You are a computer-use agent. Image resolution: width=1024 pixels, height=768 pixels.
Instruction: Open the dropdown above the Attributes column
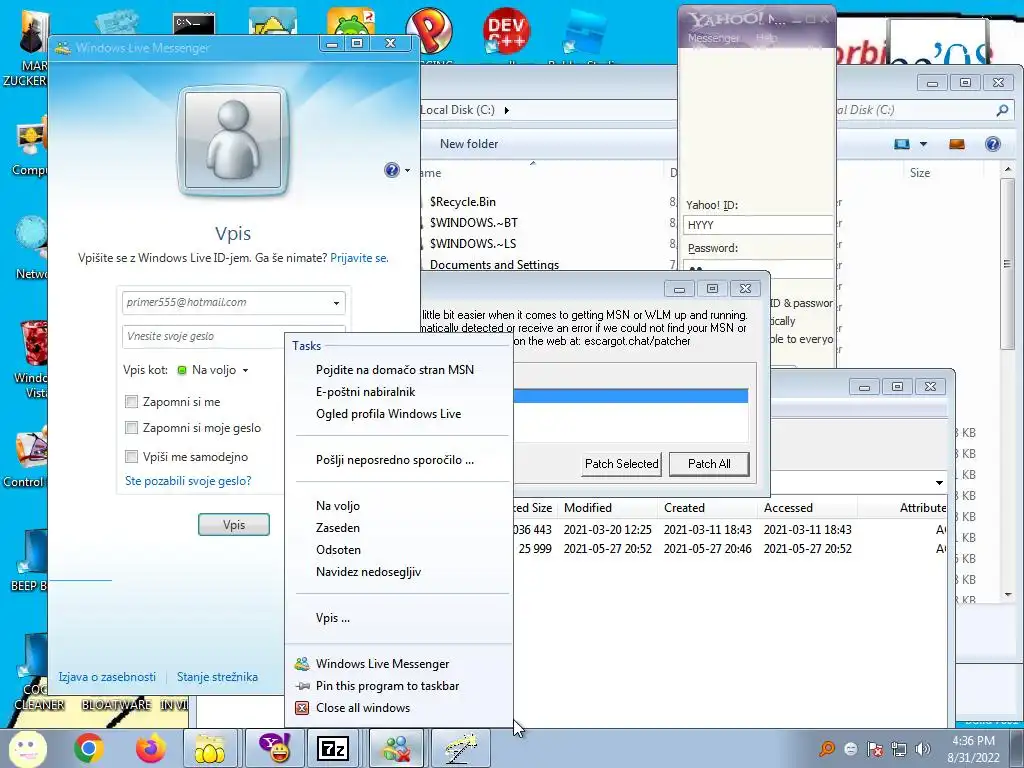tap(938, 483)
